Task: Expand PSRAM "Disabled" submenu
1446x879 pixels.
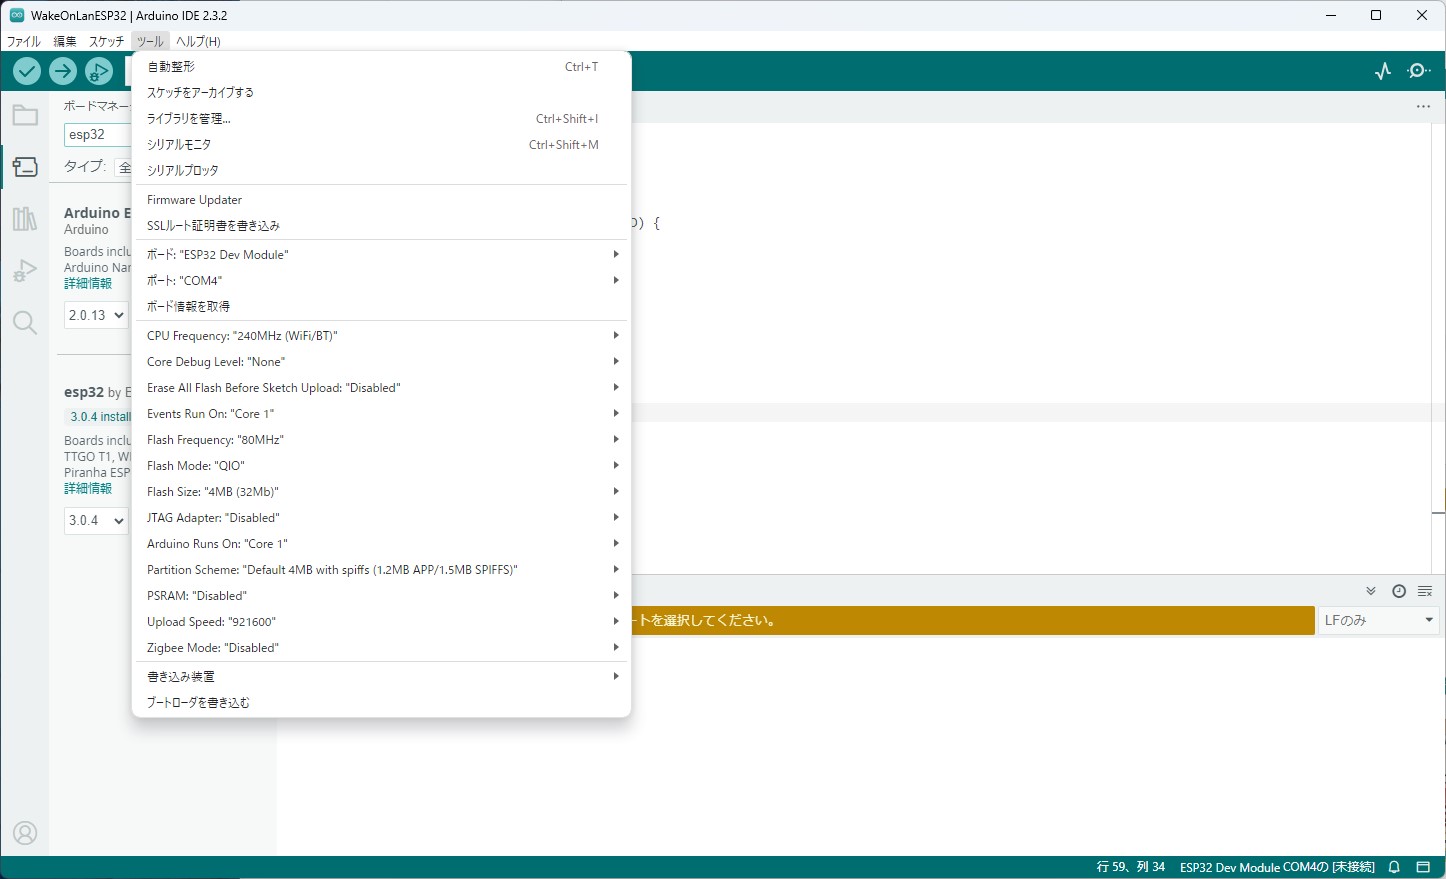Action: (x=381, y=596)
